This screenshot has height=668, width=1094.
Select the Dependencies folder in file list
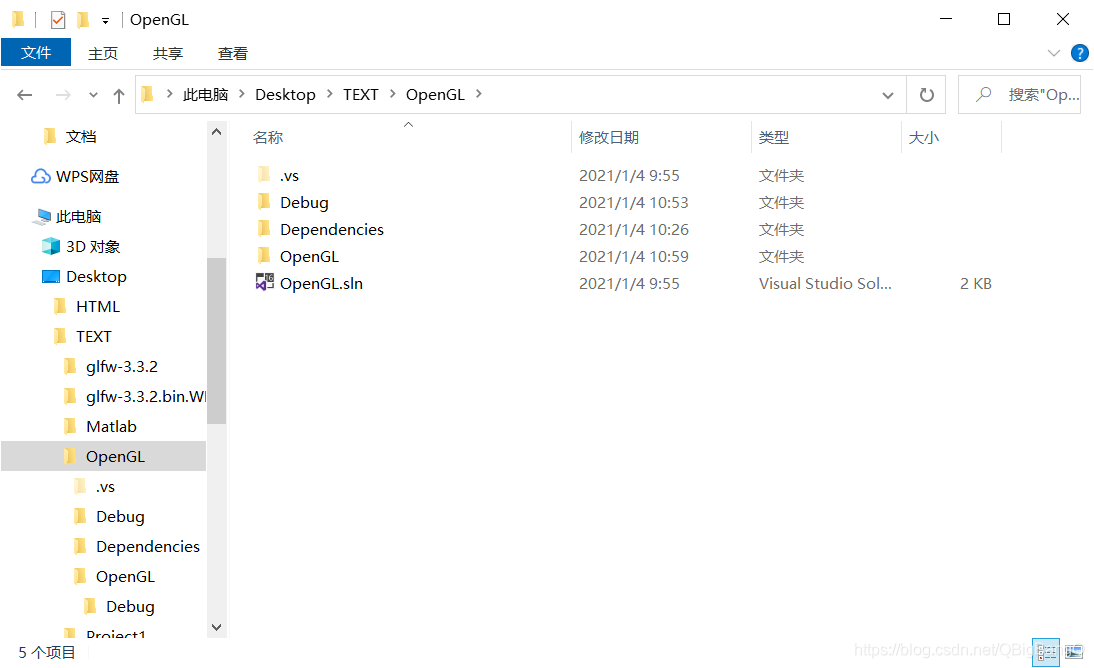[332, 230]
